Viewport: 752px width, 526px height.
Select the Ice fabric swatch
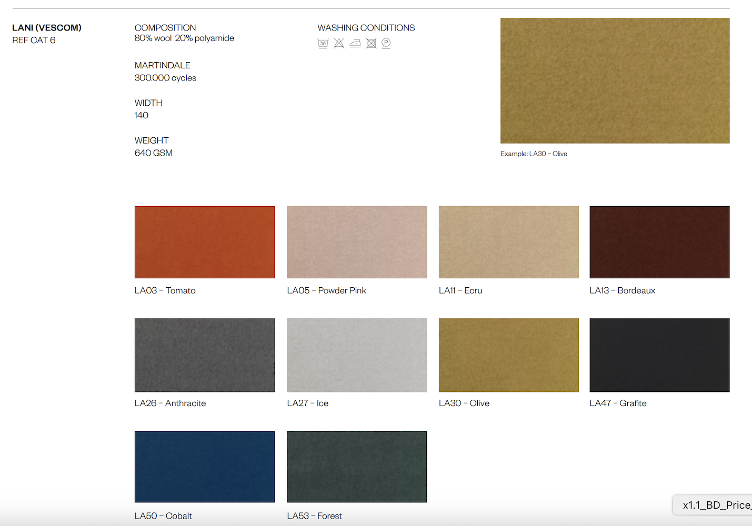357,355
